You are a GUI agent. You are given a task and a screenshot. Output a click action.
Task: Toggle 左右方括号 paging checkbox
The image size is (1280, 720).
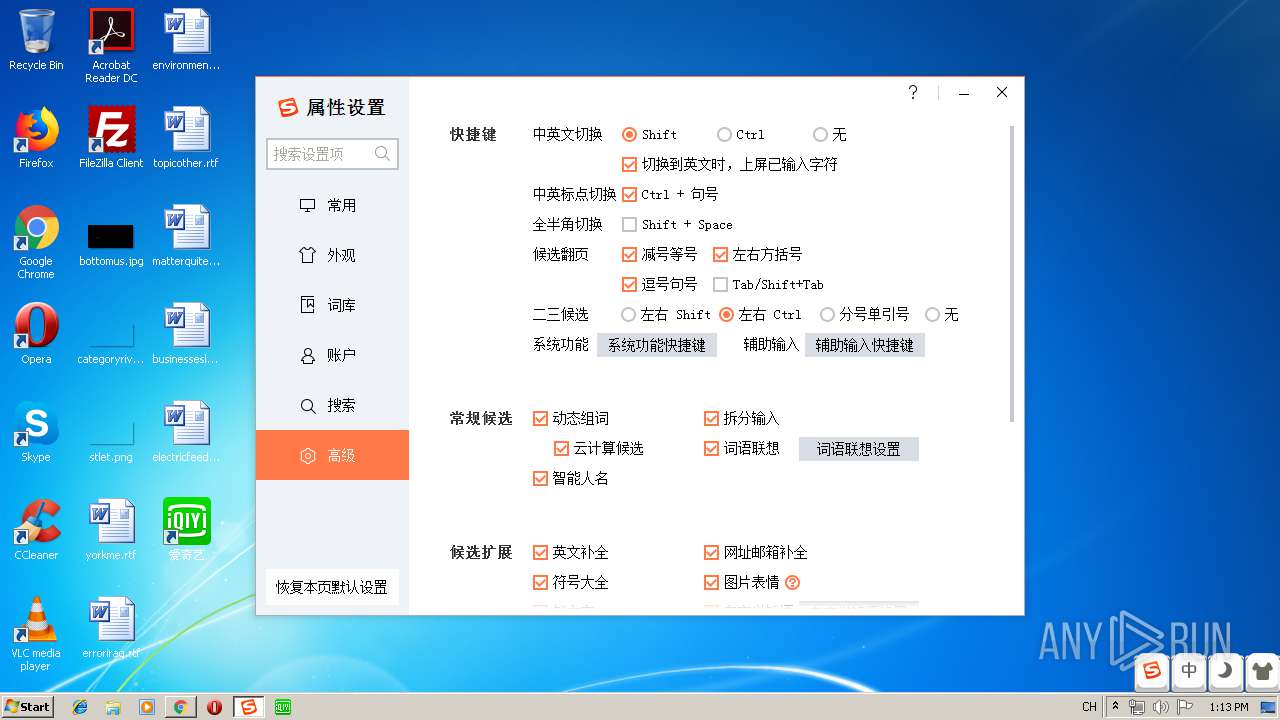pos(720,254)
